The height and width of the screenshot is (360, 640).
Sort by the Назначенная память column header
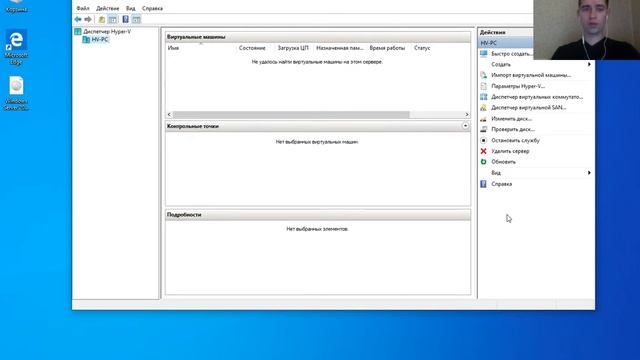[x=340, y=48]
